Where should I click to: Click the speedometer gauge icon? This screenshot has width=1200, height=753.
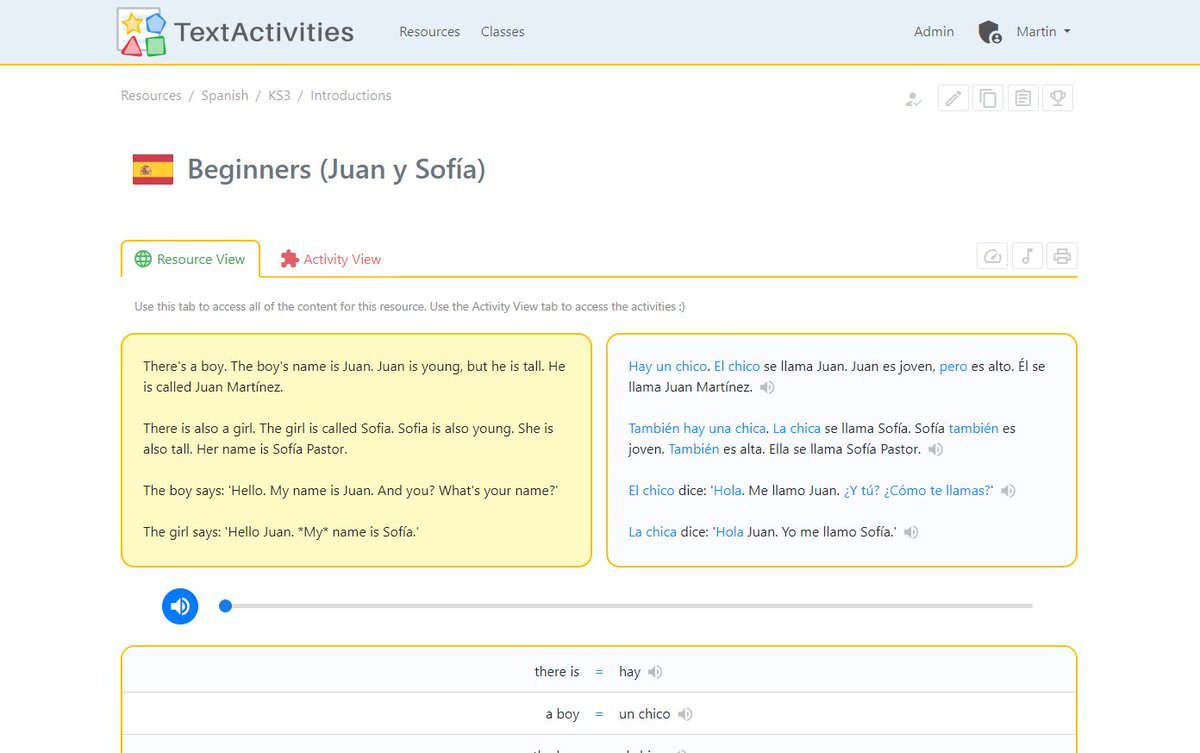(x=992, y=256)
